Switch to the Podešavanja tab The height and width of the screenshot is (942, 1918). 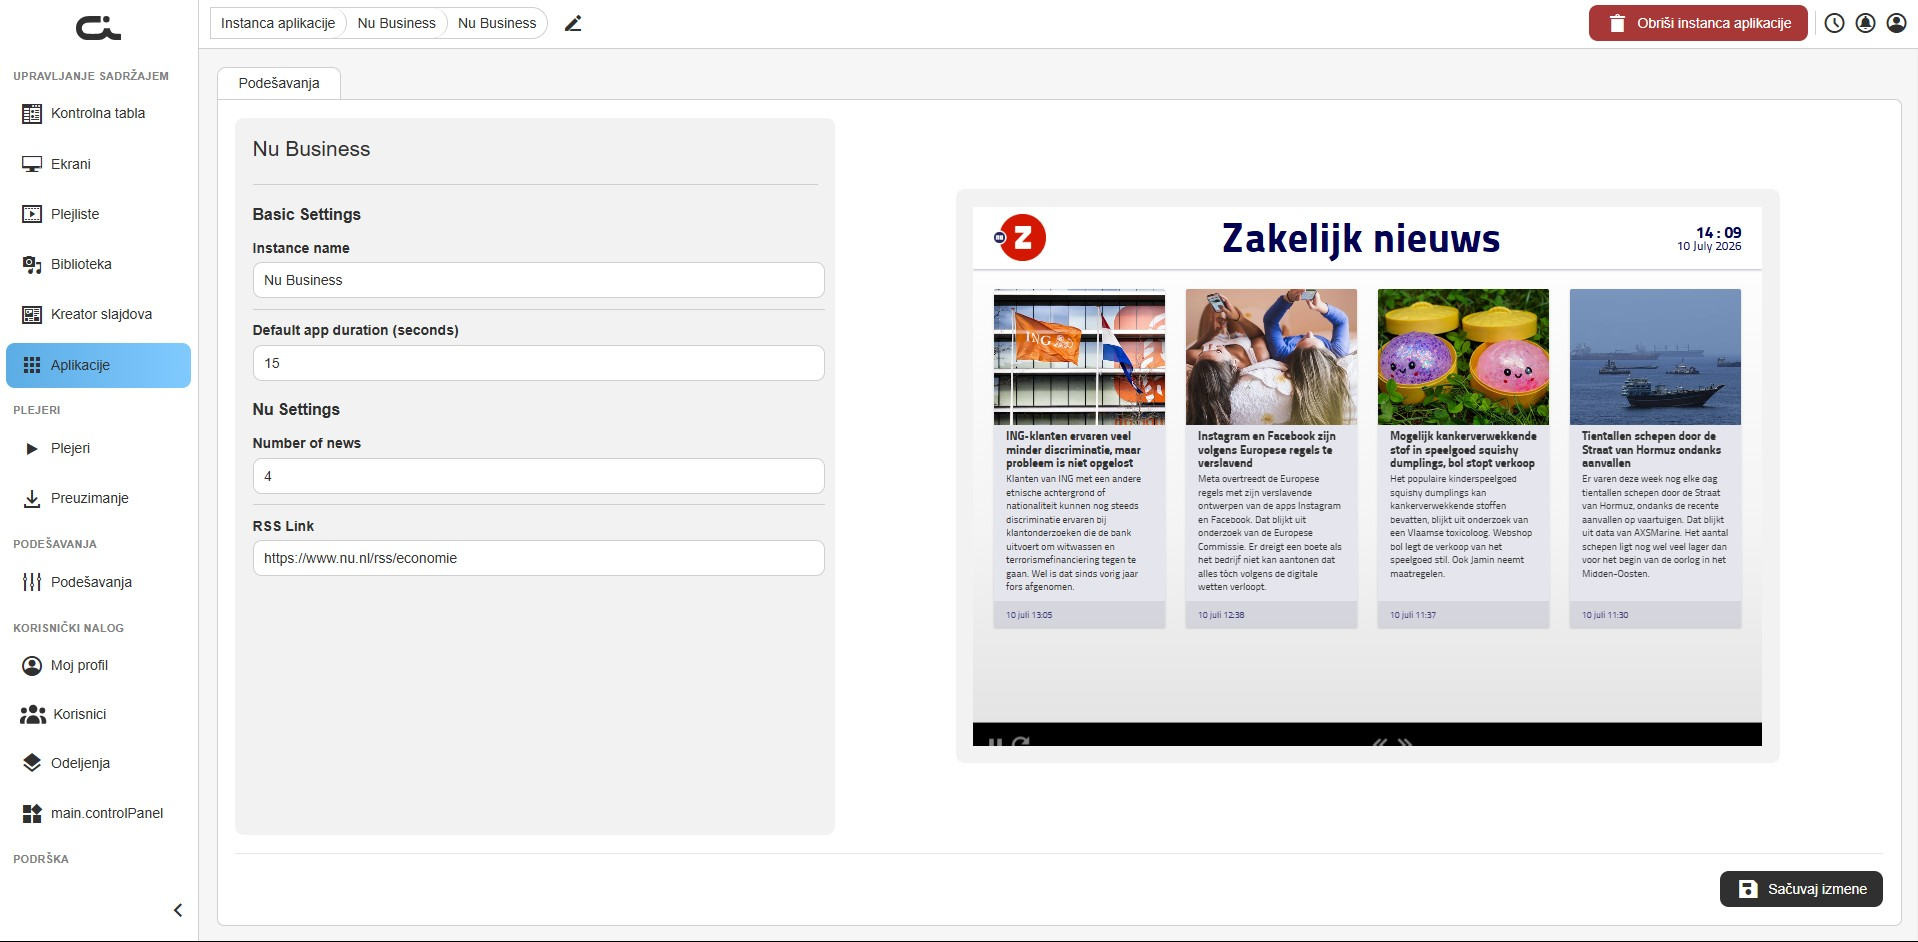279,83
